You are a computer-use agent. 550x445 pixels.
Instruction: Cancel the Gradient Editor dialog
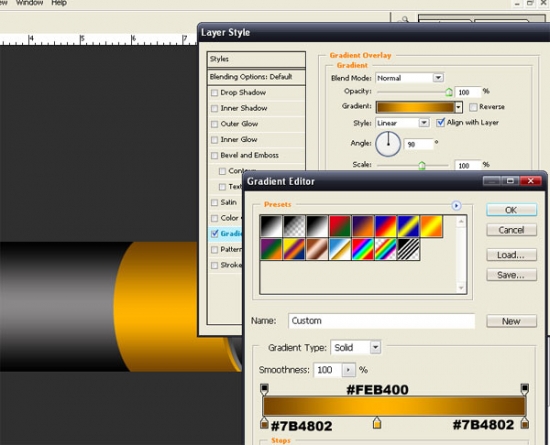[511, 230]
